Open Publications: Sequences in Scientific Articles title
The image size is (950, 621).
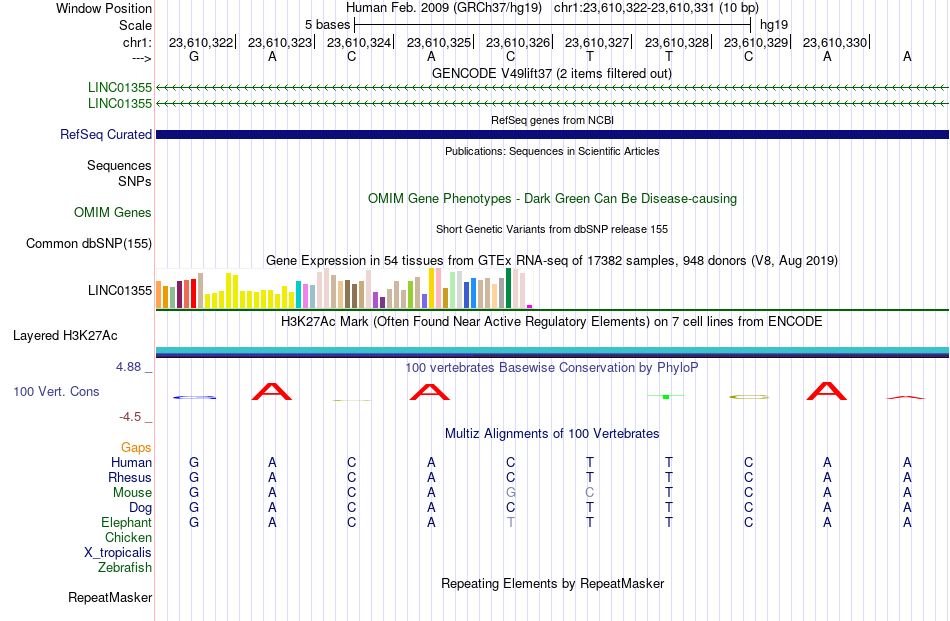[552, 151]
